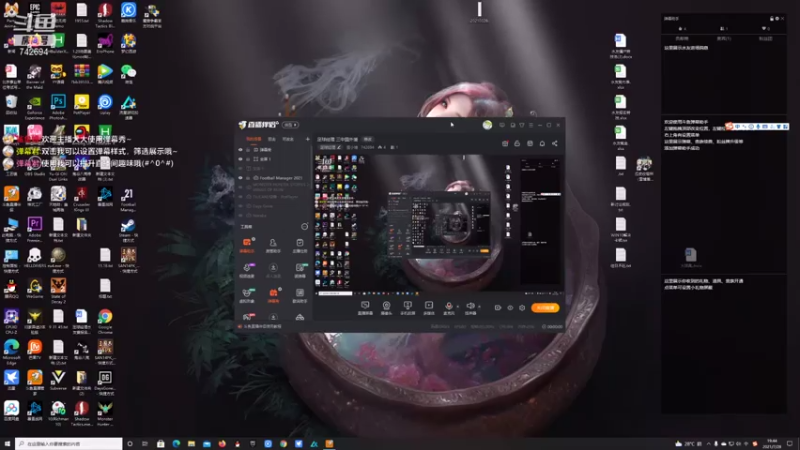
Task: Select the first scene tab highlighted in orange
Action: point(254,139)
